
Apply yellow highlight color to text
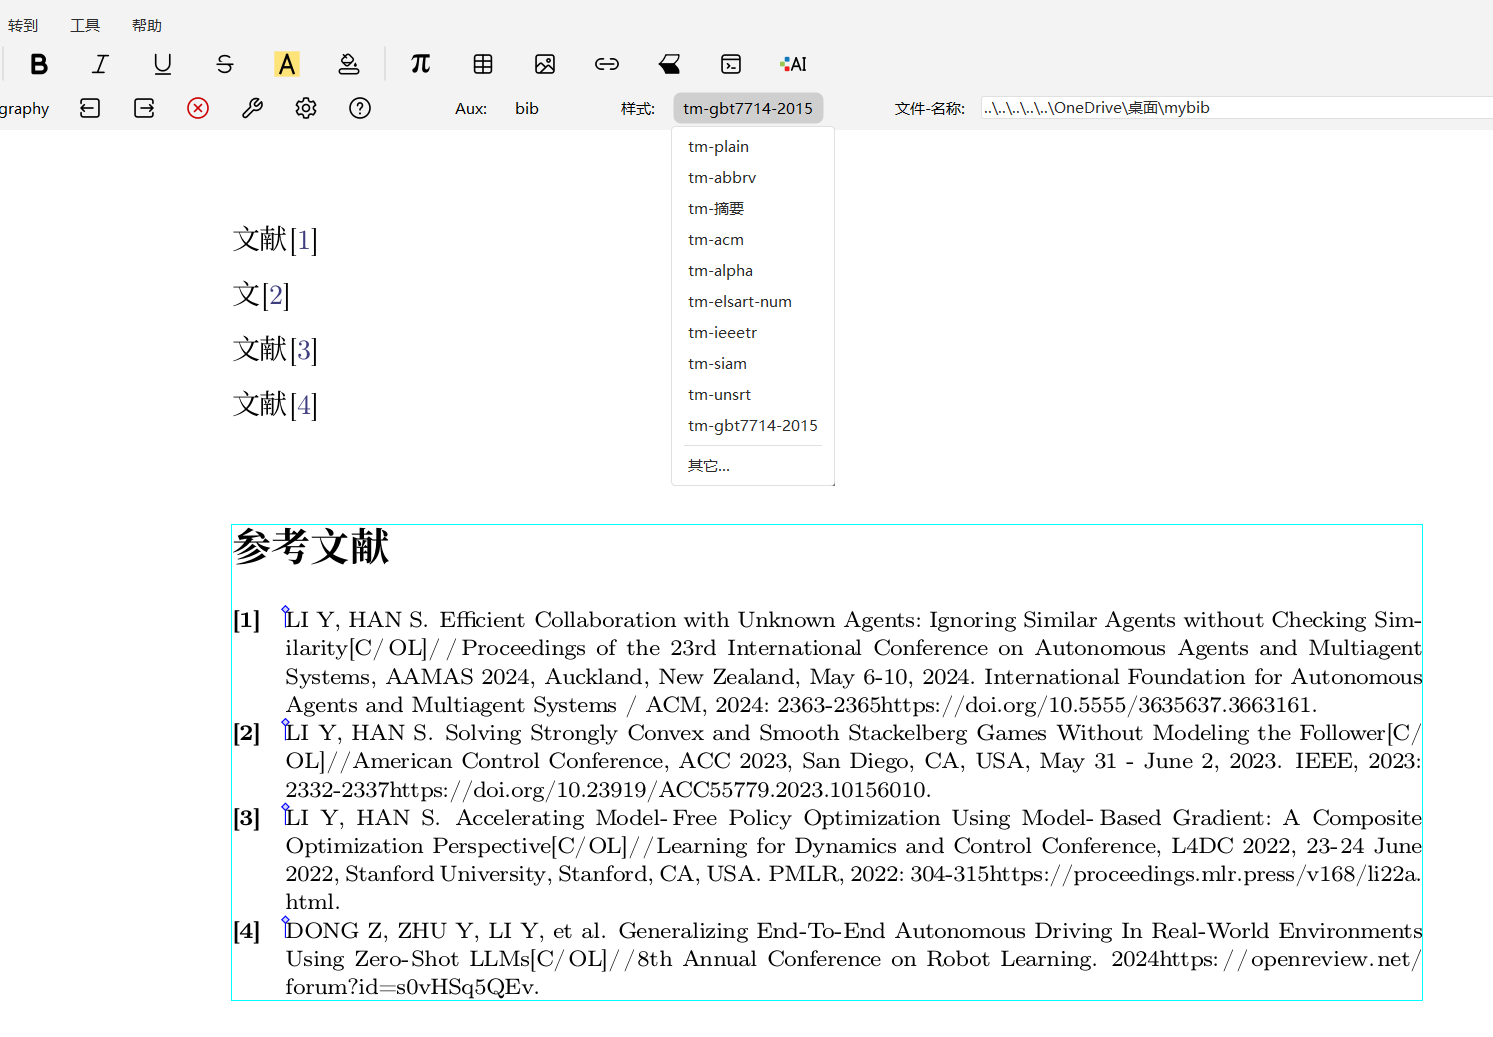[287, 64]
